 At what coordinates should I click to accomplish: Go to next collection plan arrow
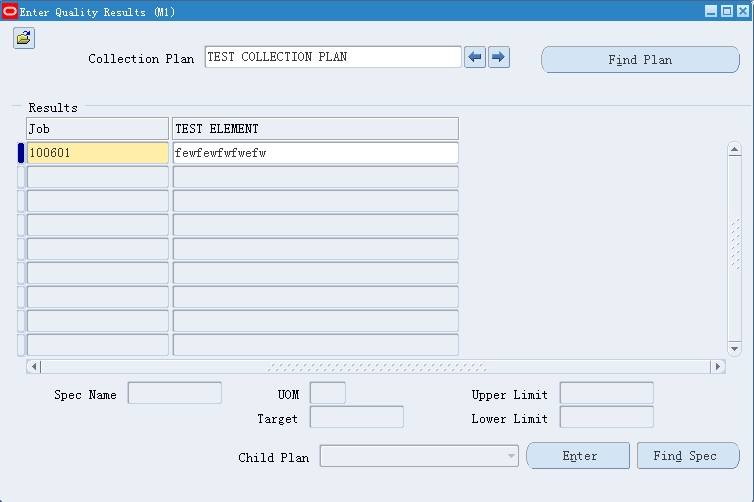coord(499,58)
